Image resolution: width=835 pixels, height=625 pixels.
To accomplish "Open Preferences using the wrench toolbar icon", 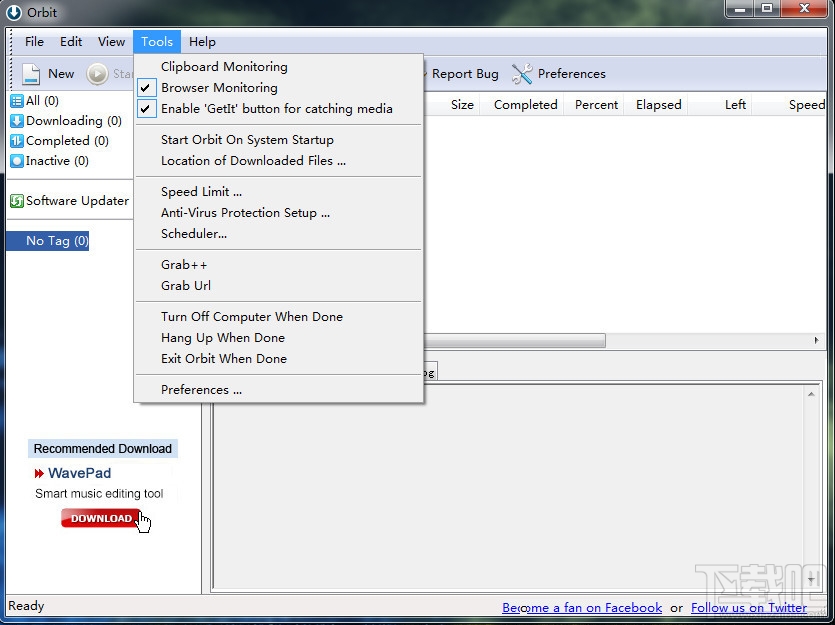I will point(522,73).
